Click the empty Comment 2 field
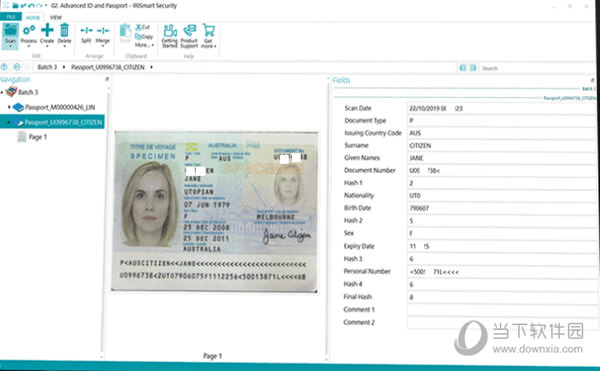The height and width of the screenshot is (371, 600). click(x=501, y=322)
